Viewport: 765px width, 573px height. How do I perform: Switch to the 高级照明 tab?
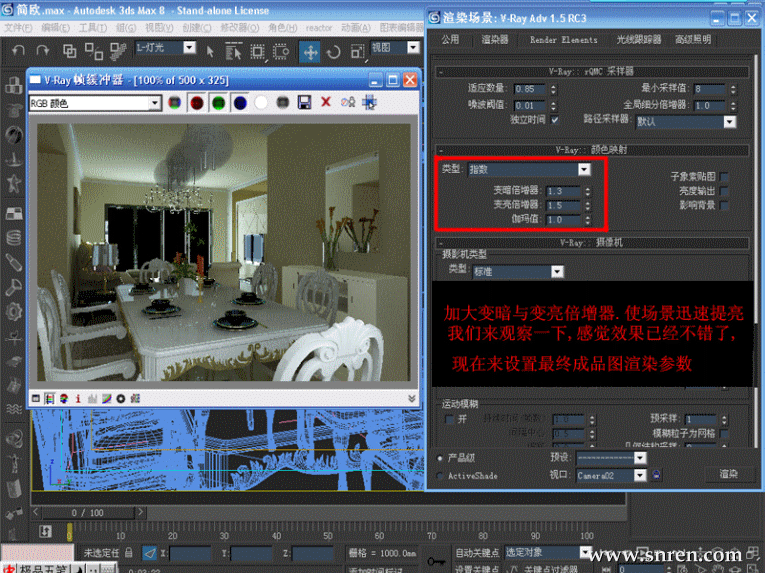(x=693, y=40)
